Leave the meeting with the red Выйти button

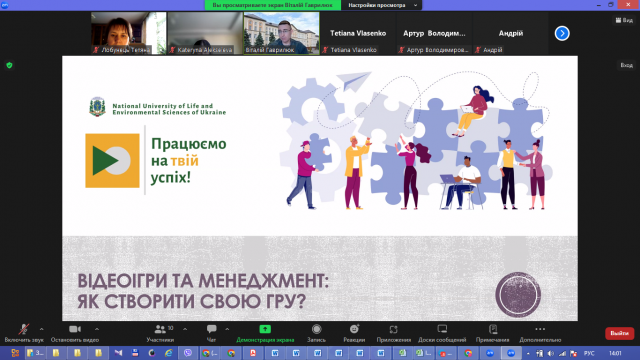click(x=619, y=333)
